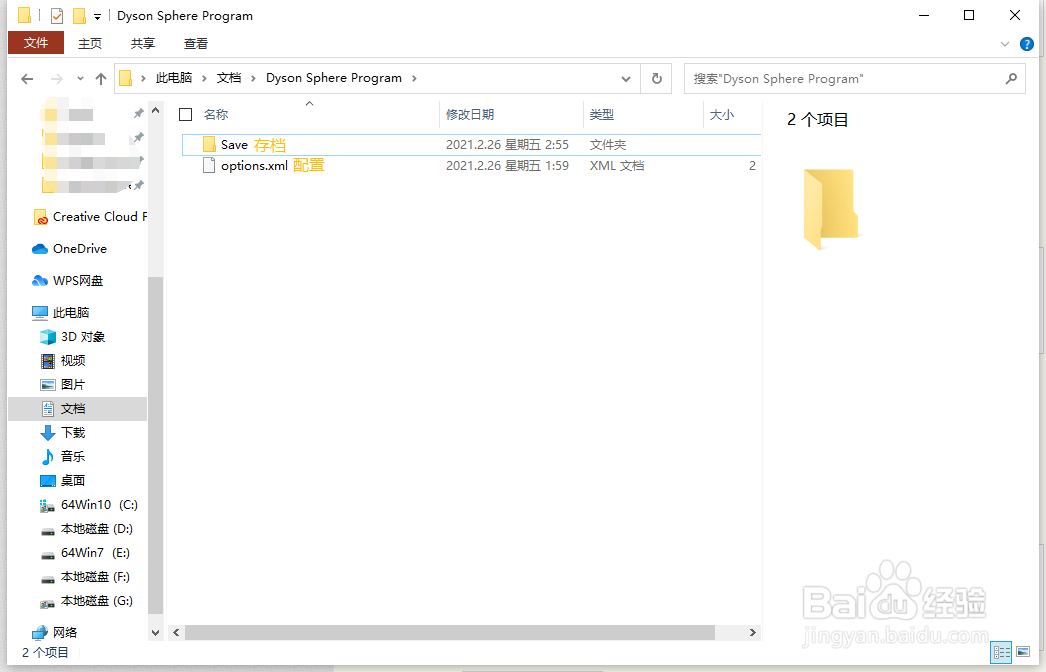Open 本地磁盘 (D:) drive
The image size is (1046, 672).
pyautogui.click(x=87, y=529)
